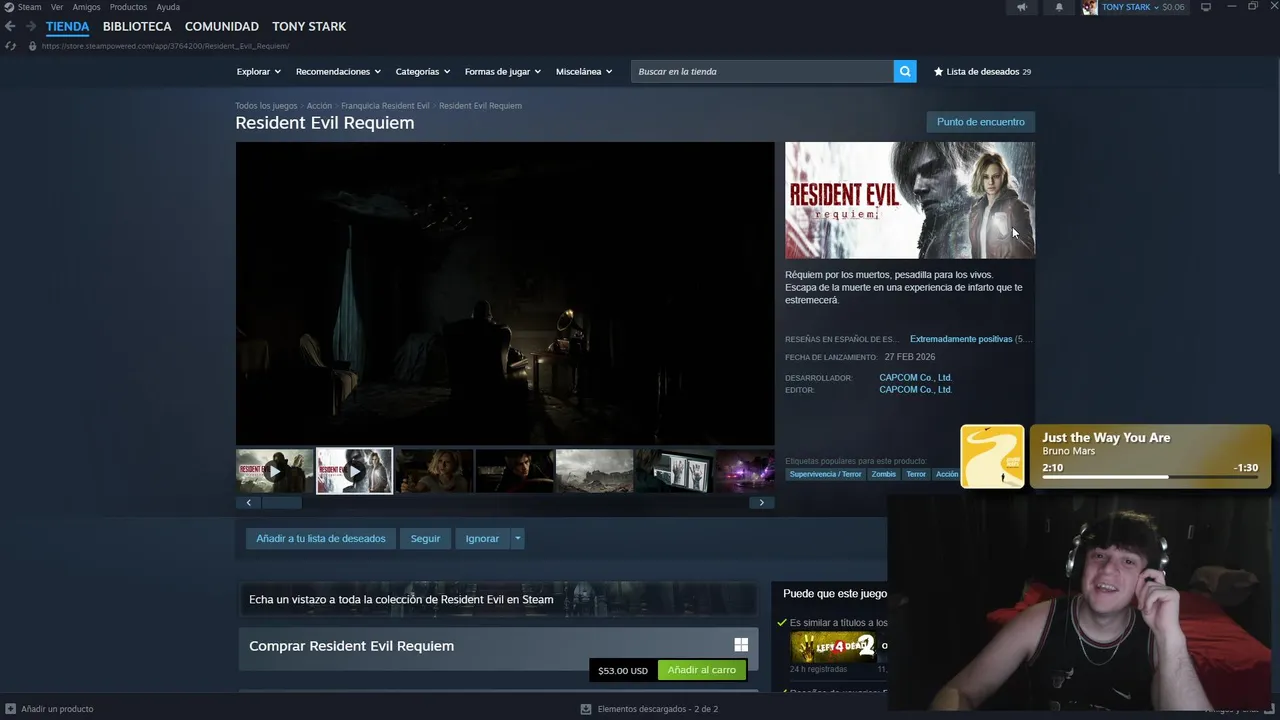
Task: Select the second highlighted trailer thumbnail
Action: click(355, 471)
